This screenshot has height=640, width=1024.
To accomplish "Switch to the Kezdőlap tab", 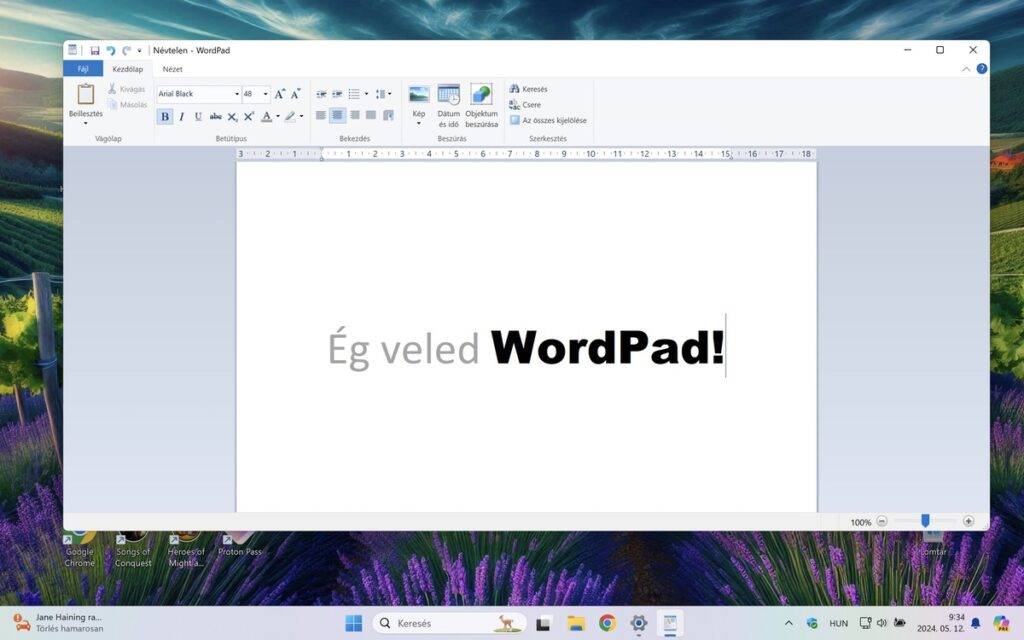I will (x=127, y=69).
